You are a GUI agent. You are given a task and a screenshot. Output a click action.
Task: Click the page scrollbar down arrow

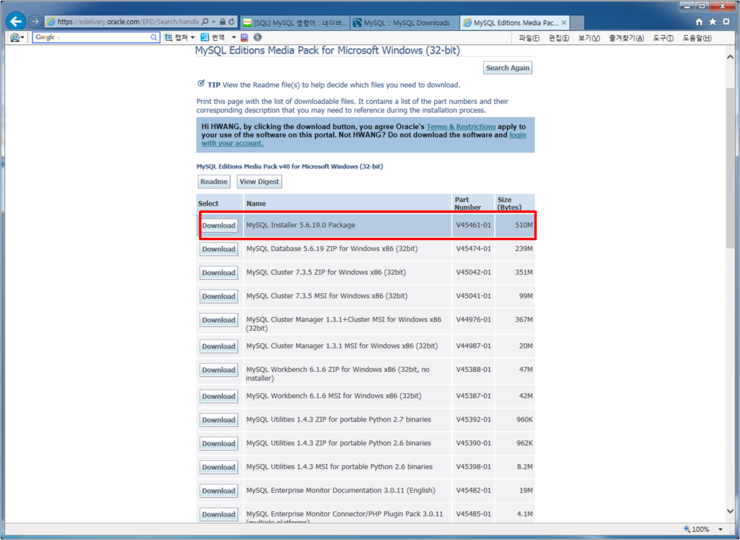click(x=730, y=511)
